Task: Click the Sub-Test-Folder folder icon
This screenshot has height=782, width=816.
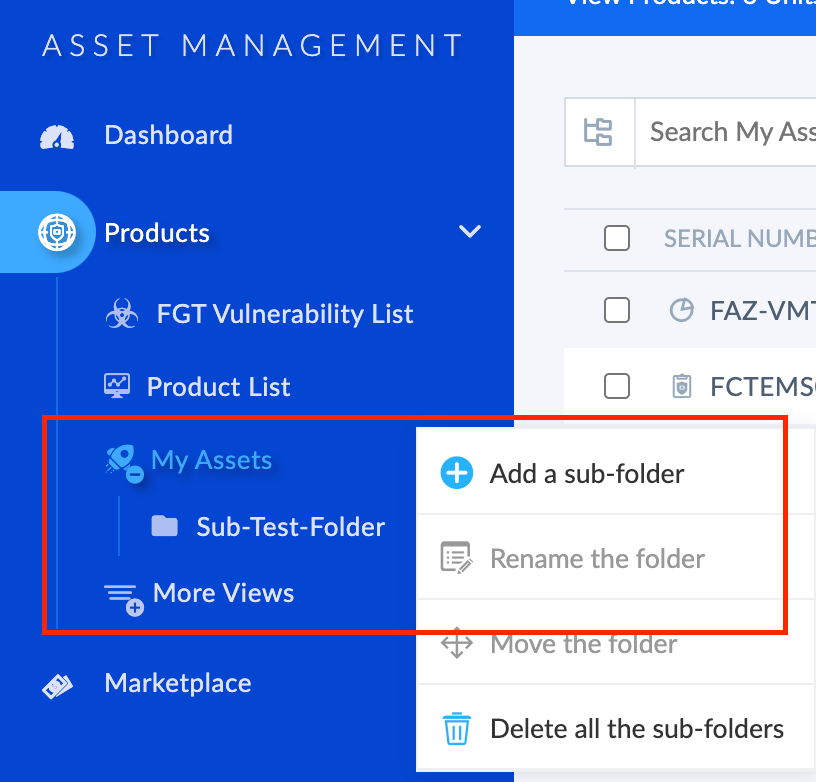Action: pos(164,526)
